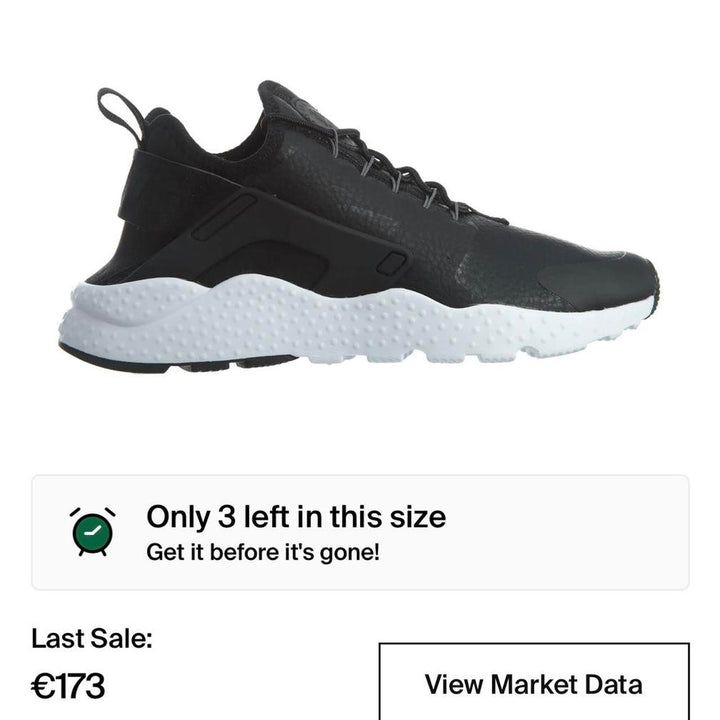Click the 'Get it before it's gone!' text
Image resolution: width=720 pixels, height=720 pixels.
coord(263,552)
